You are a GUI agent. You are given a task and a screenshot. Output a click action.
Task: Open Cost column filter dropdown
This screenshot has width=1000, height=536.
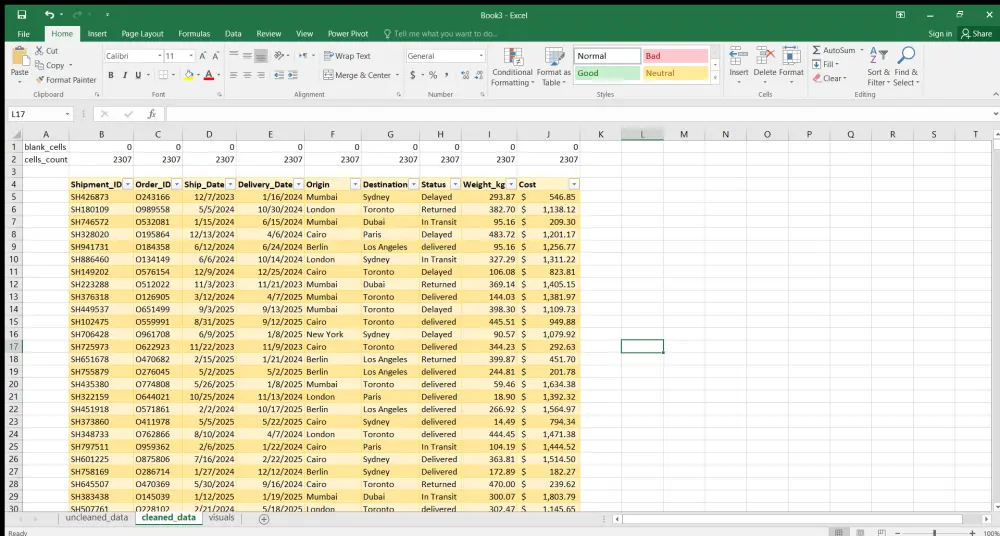coord(574,184)
